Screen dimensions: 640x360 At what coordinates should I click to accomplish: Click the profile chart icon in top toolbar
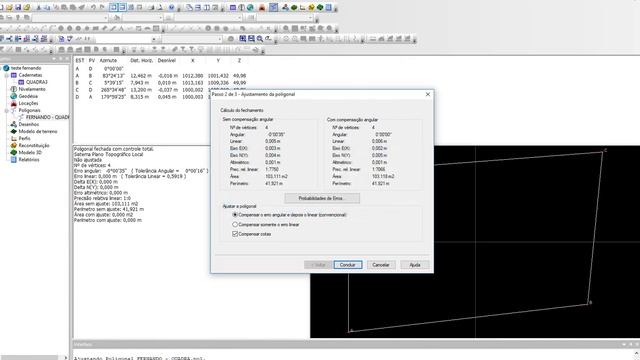[302, 7]
